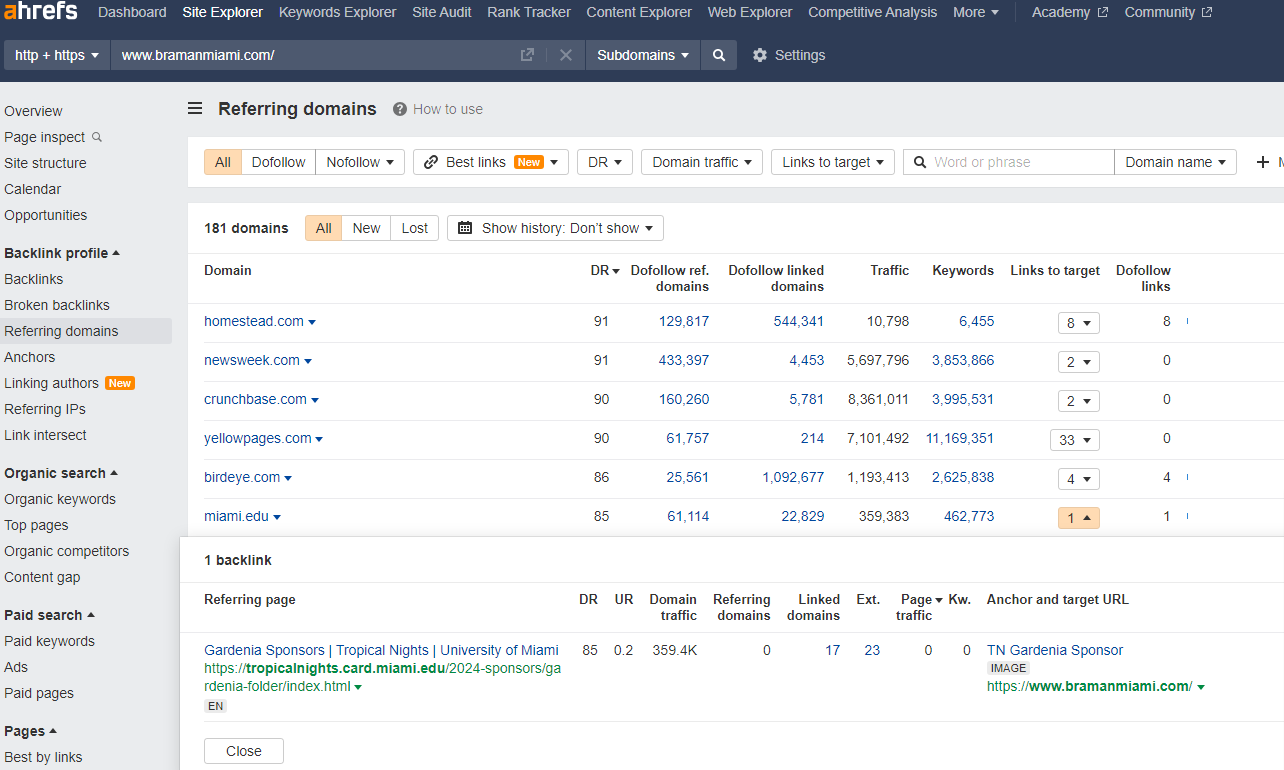The width and height of the screenshot is (1284, 770).
Task: Open Broken backlinks in the sidebar
Action: pos(57,305)
